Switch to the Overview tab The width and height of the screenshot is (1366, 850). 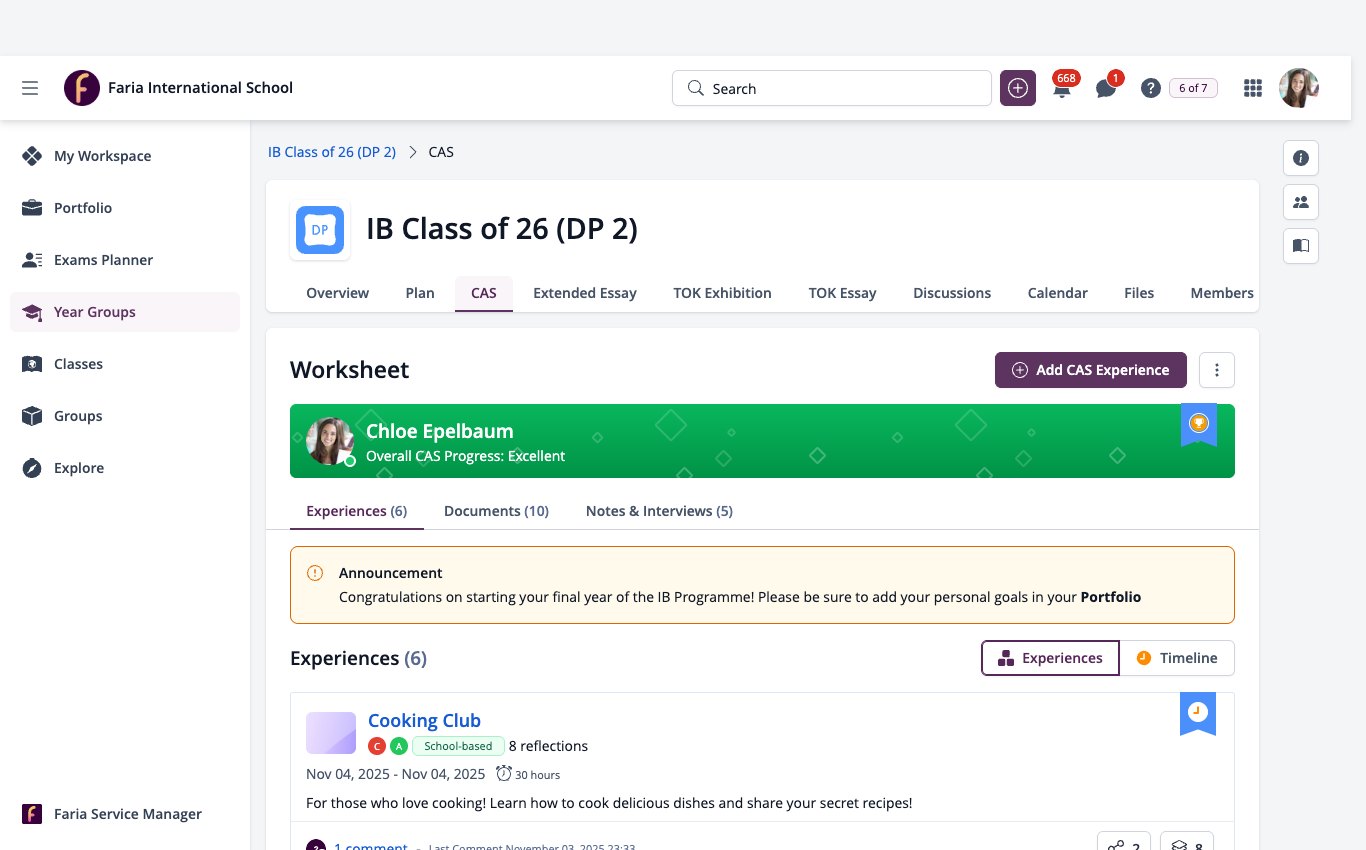click(337, 293)
